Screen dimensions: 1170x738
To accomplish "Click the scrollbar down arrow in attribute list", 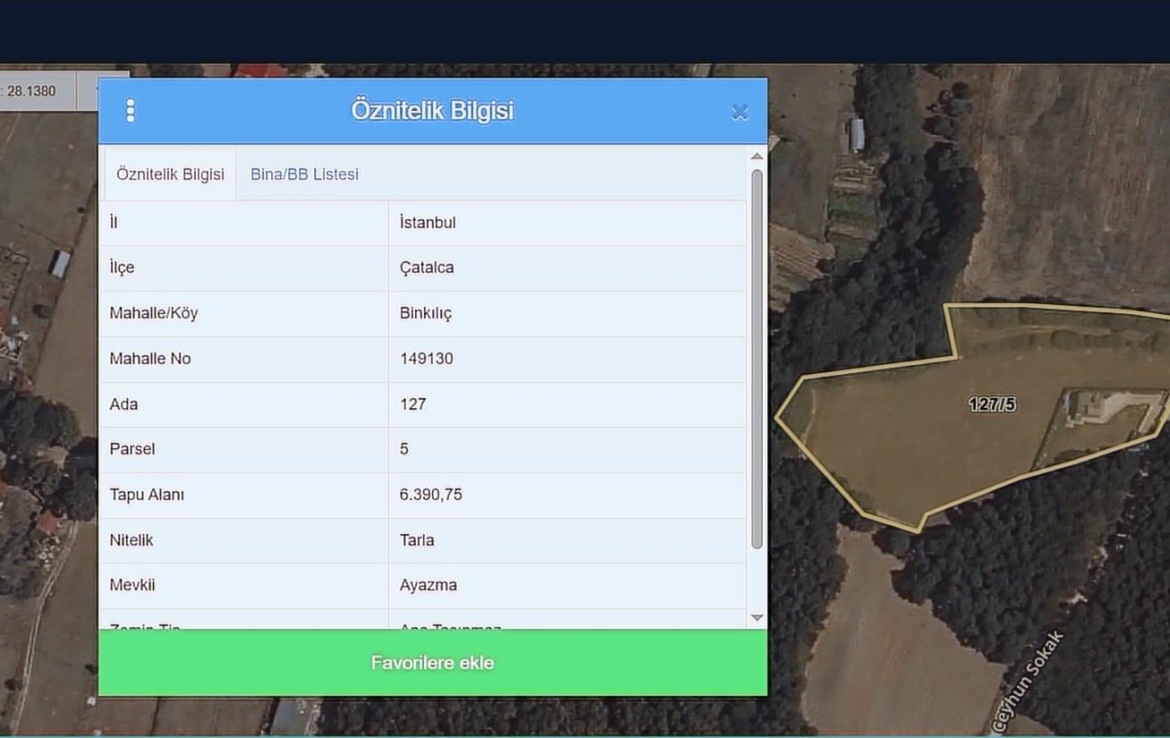I will click(x=757, y=618).
